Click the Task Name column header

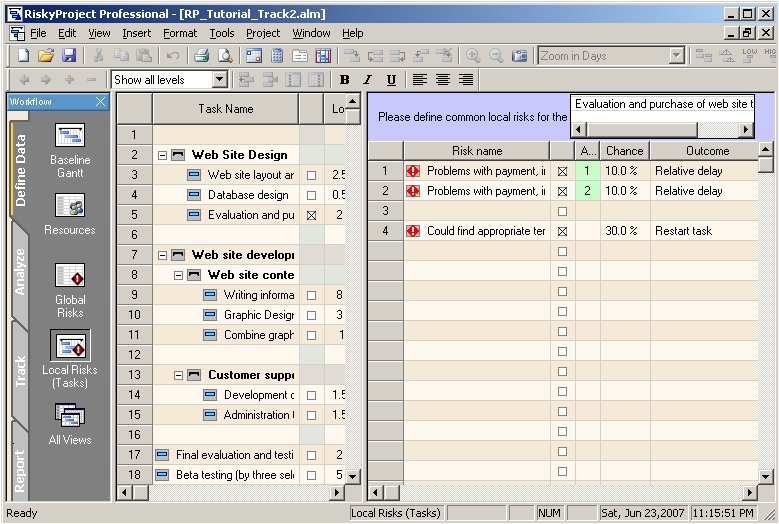[x=226, y=109]
